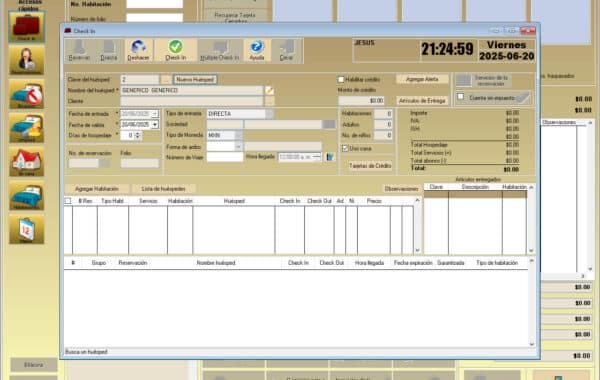Open Ayuda help question-mark icon
The width and height of the screenshot is (600, 380).
[257, 50]
